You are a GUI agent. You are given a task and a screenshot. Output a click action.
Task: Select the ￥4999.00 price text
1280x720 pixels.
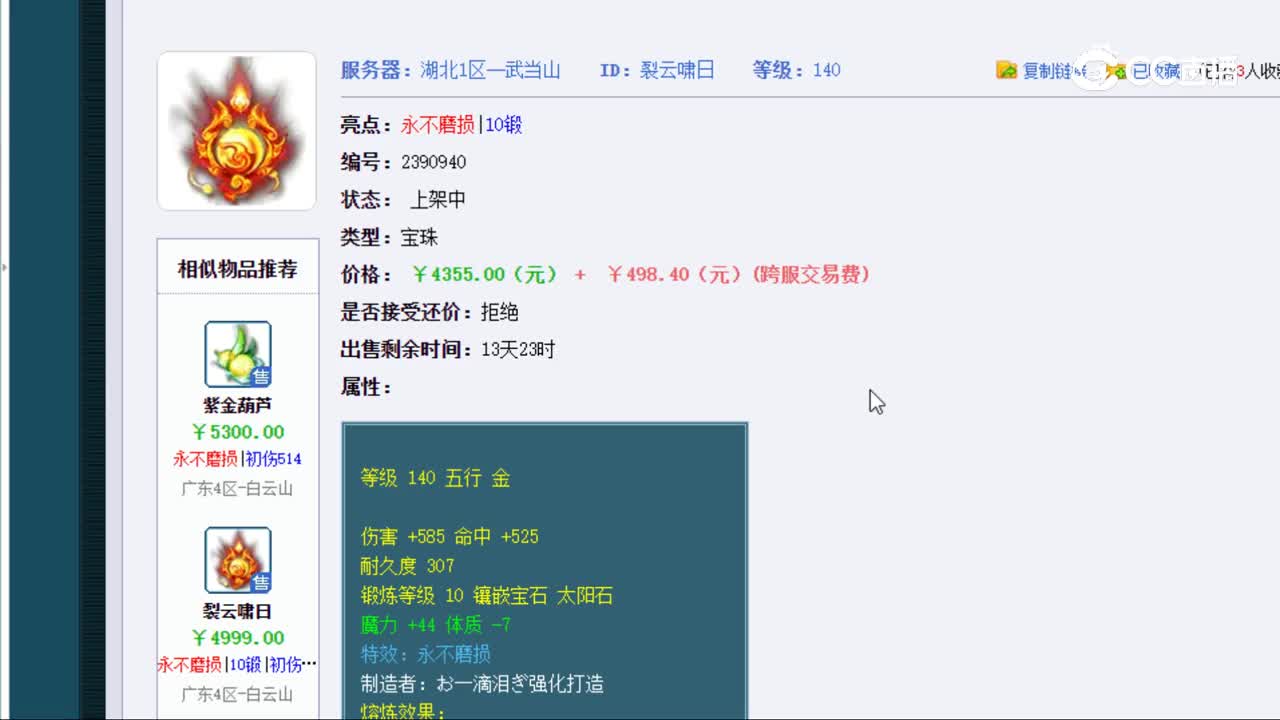click(x=238, y=638)
